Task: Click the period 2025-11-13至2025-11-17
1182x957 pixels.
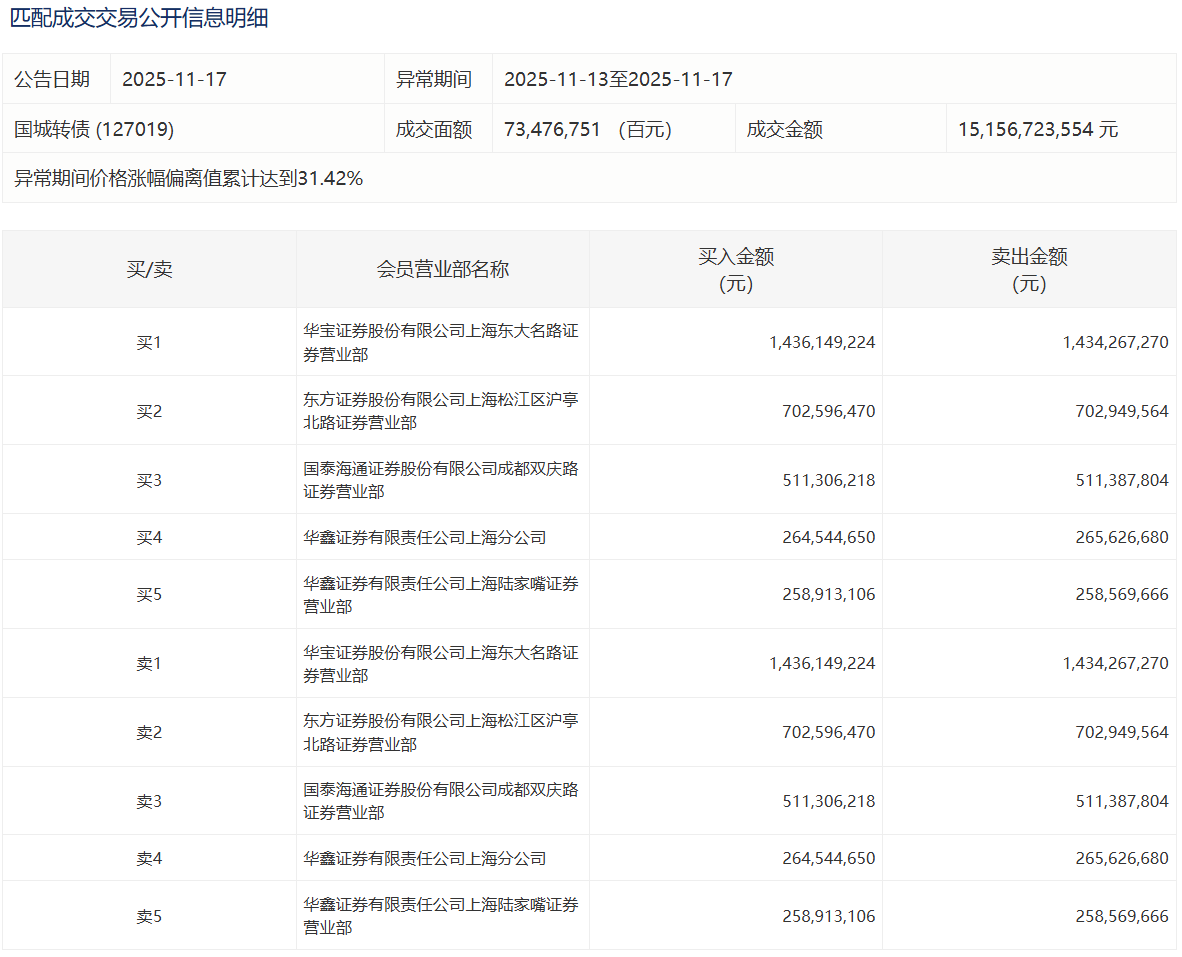Action: coord(618,79)
